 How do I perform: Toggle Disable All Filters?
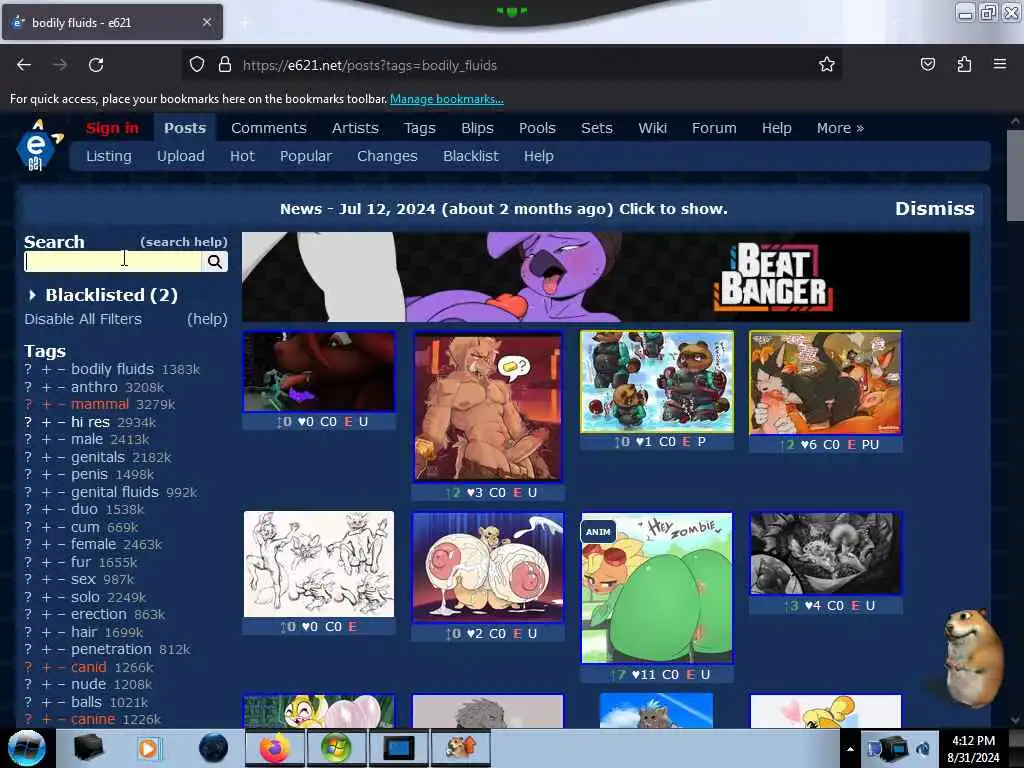click(83, 319)
